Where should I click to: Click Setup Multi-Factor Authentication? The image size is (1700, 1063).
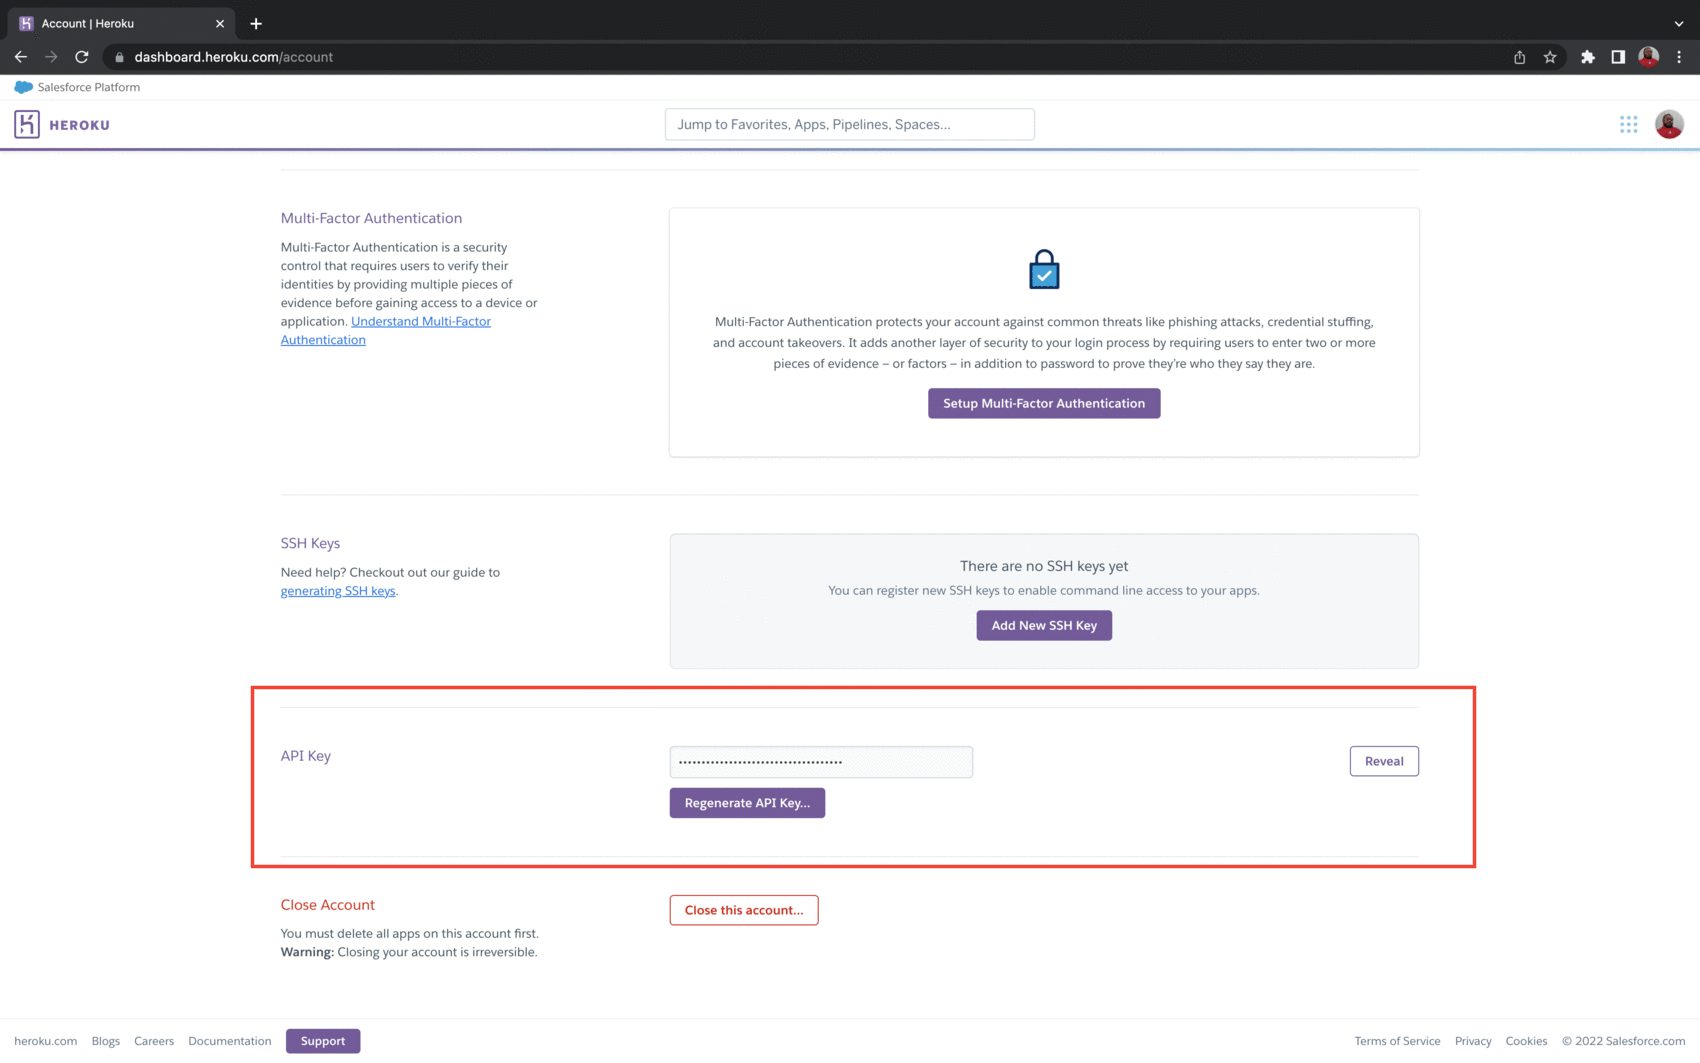(1043, 403)
